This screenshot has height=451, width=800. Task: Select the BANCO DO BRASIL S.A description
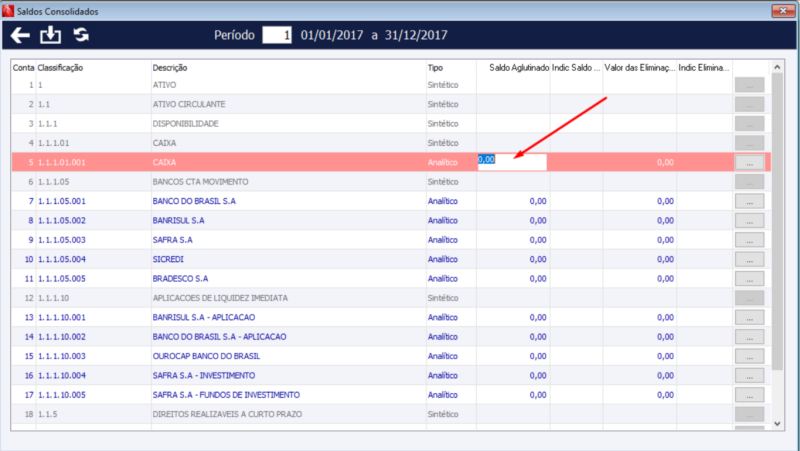(194, 201)
